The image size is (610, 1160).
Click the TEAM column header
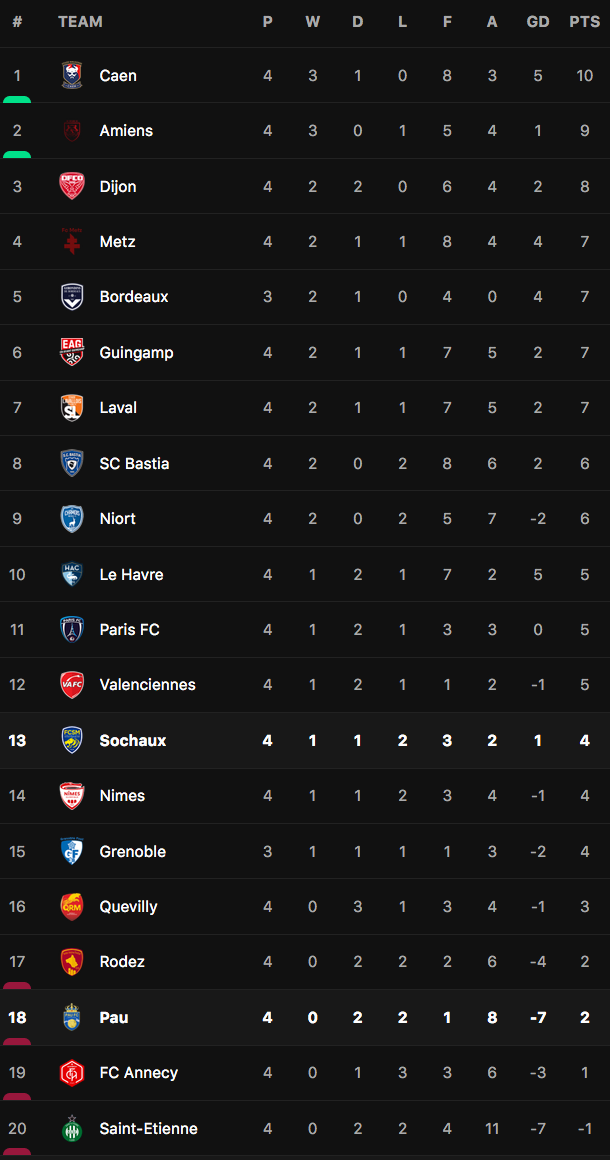point(80,22)
